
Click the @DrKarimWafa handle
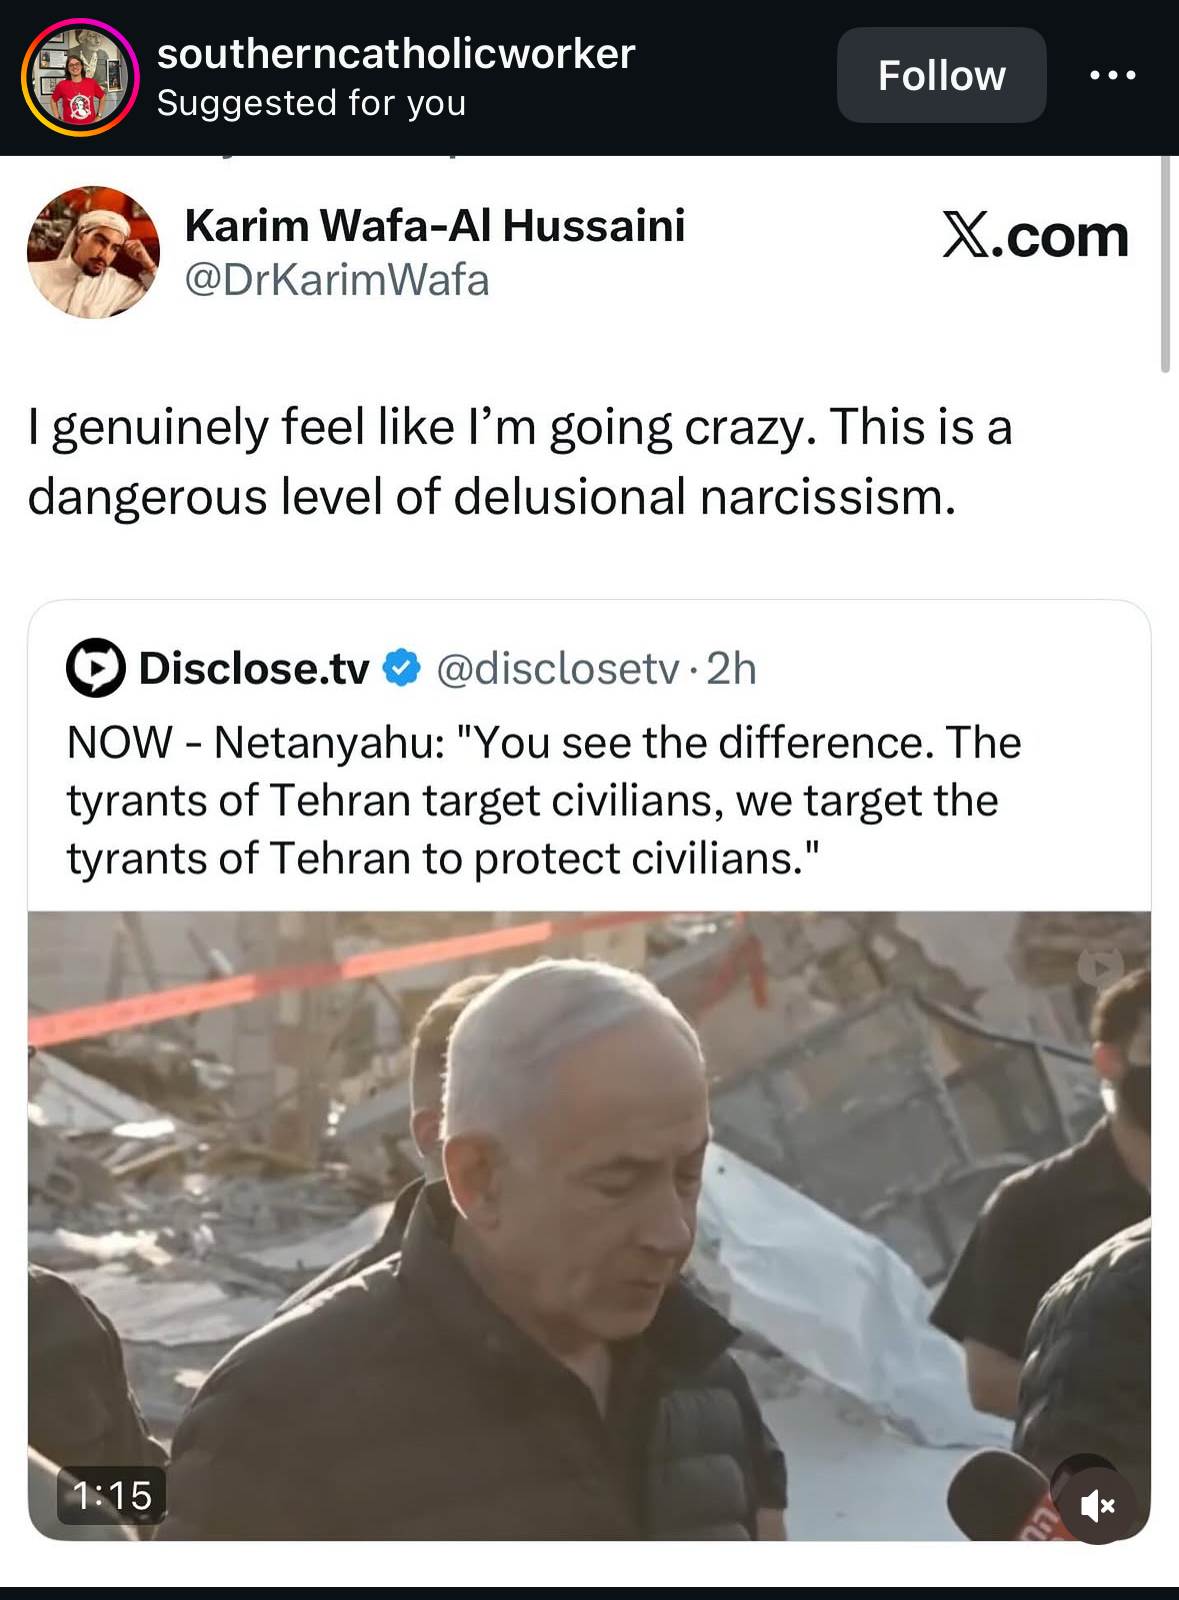click(337, 281)
